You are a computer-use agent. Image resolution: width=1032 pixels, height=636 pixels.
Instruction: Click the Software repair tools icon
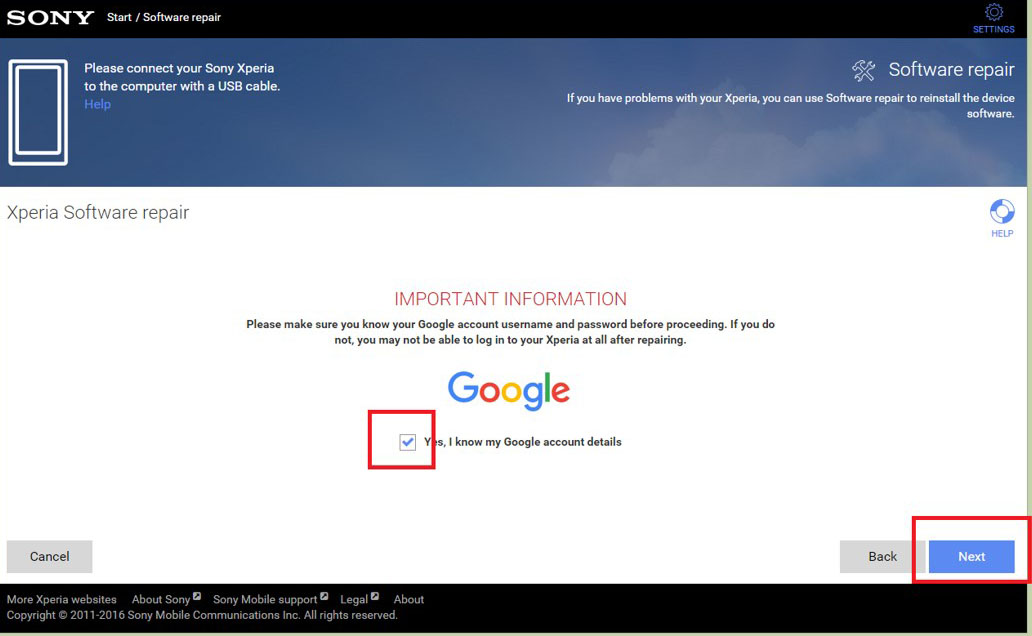tap(864, 70)
